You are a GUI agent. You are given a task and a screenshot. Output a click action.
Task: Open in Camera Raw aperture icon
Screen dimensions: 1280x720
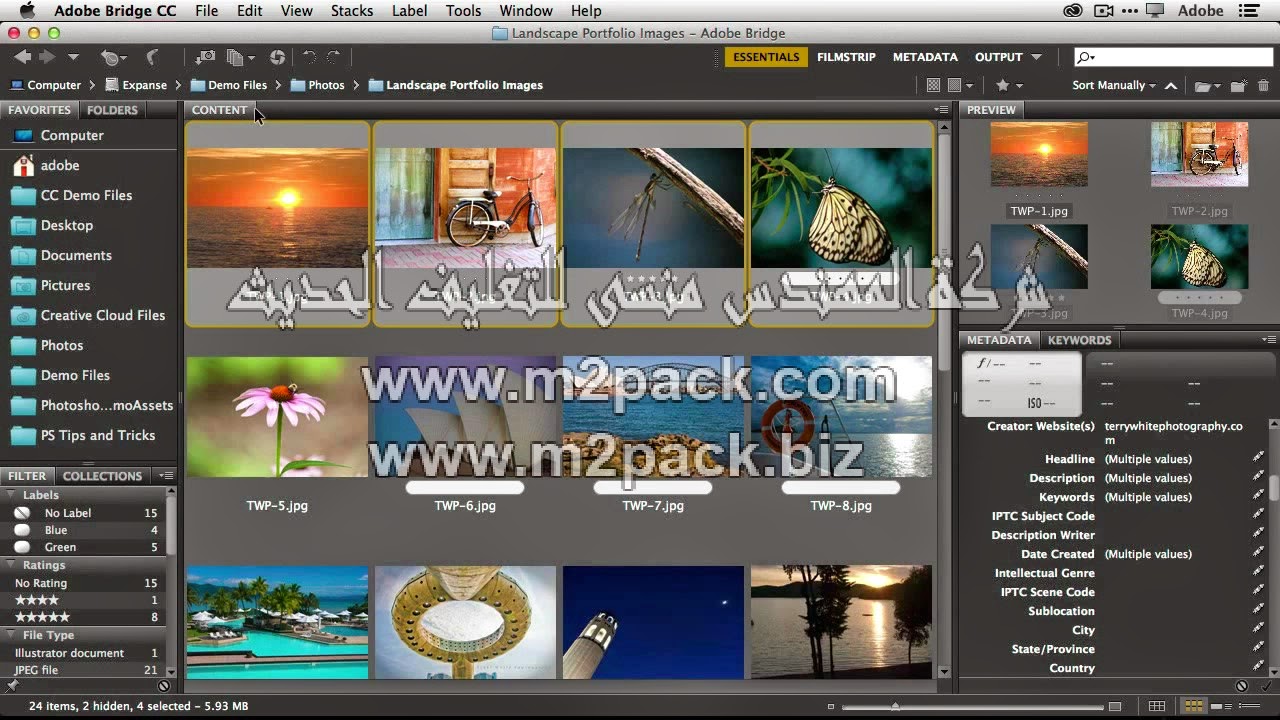point(278,58)
